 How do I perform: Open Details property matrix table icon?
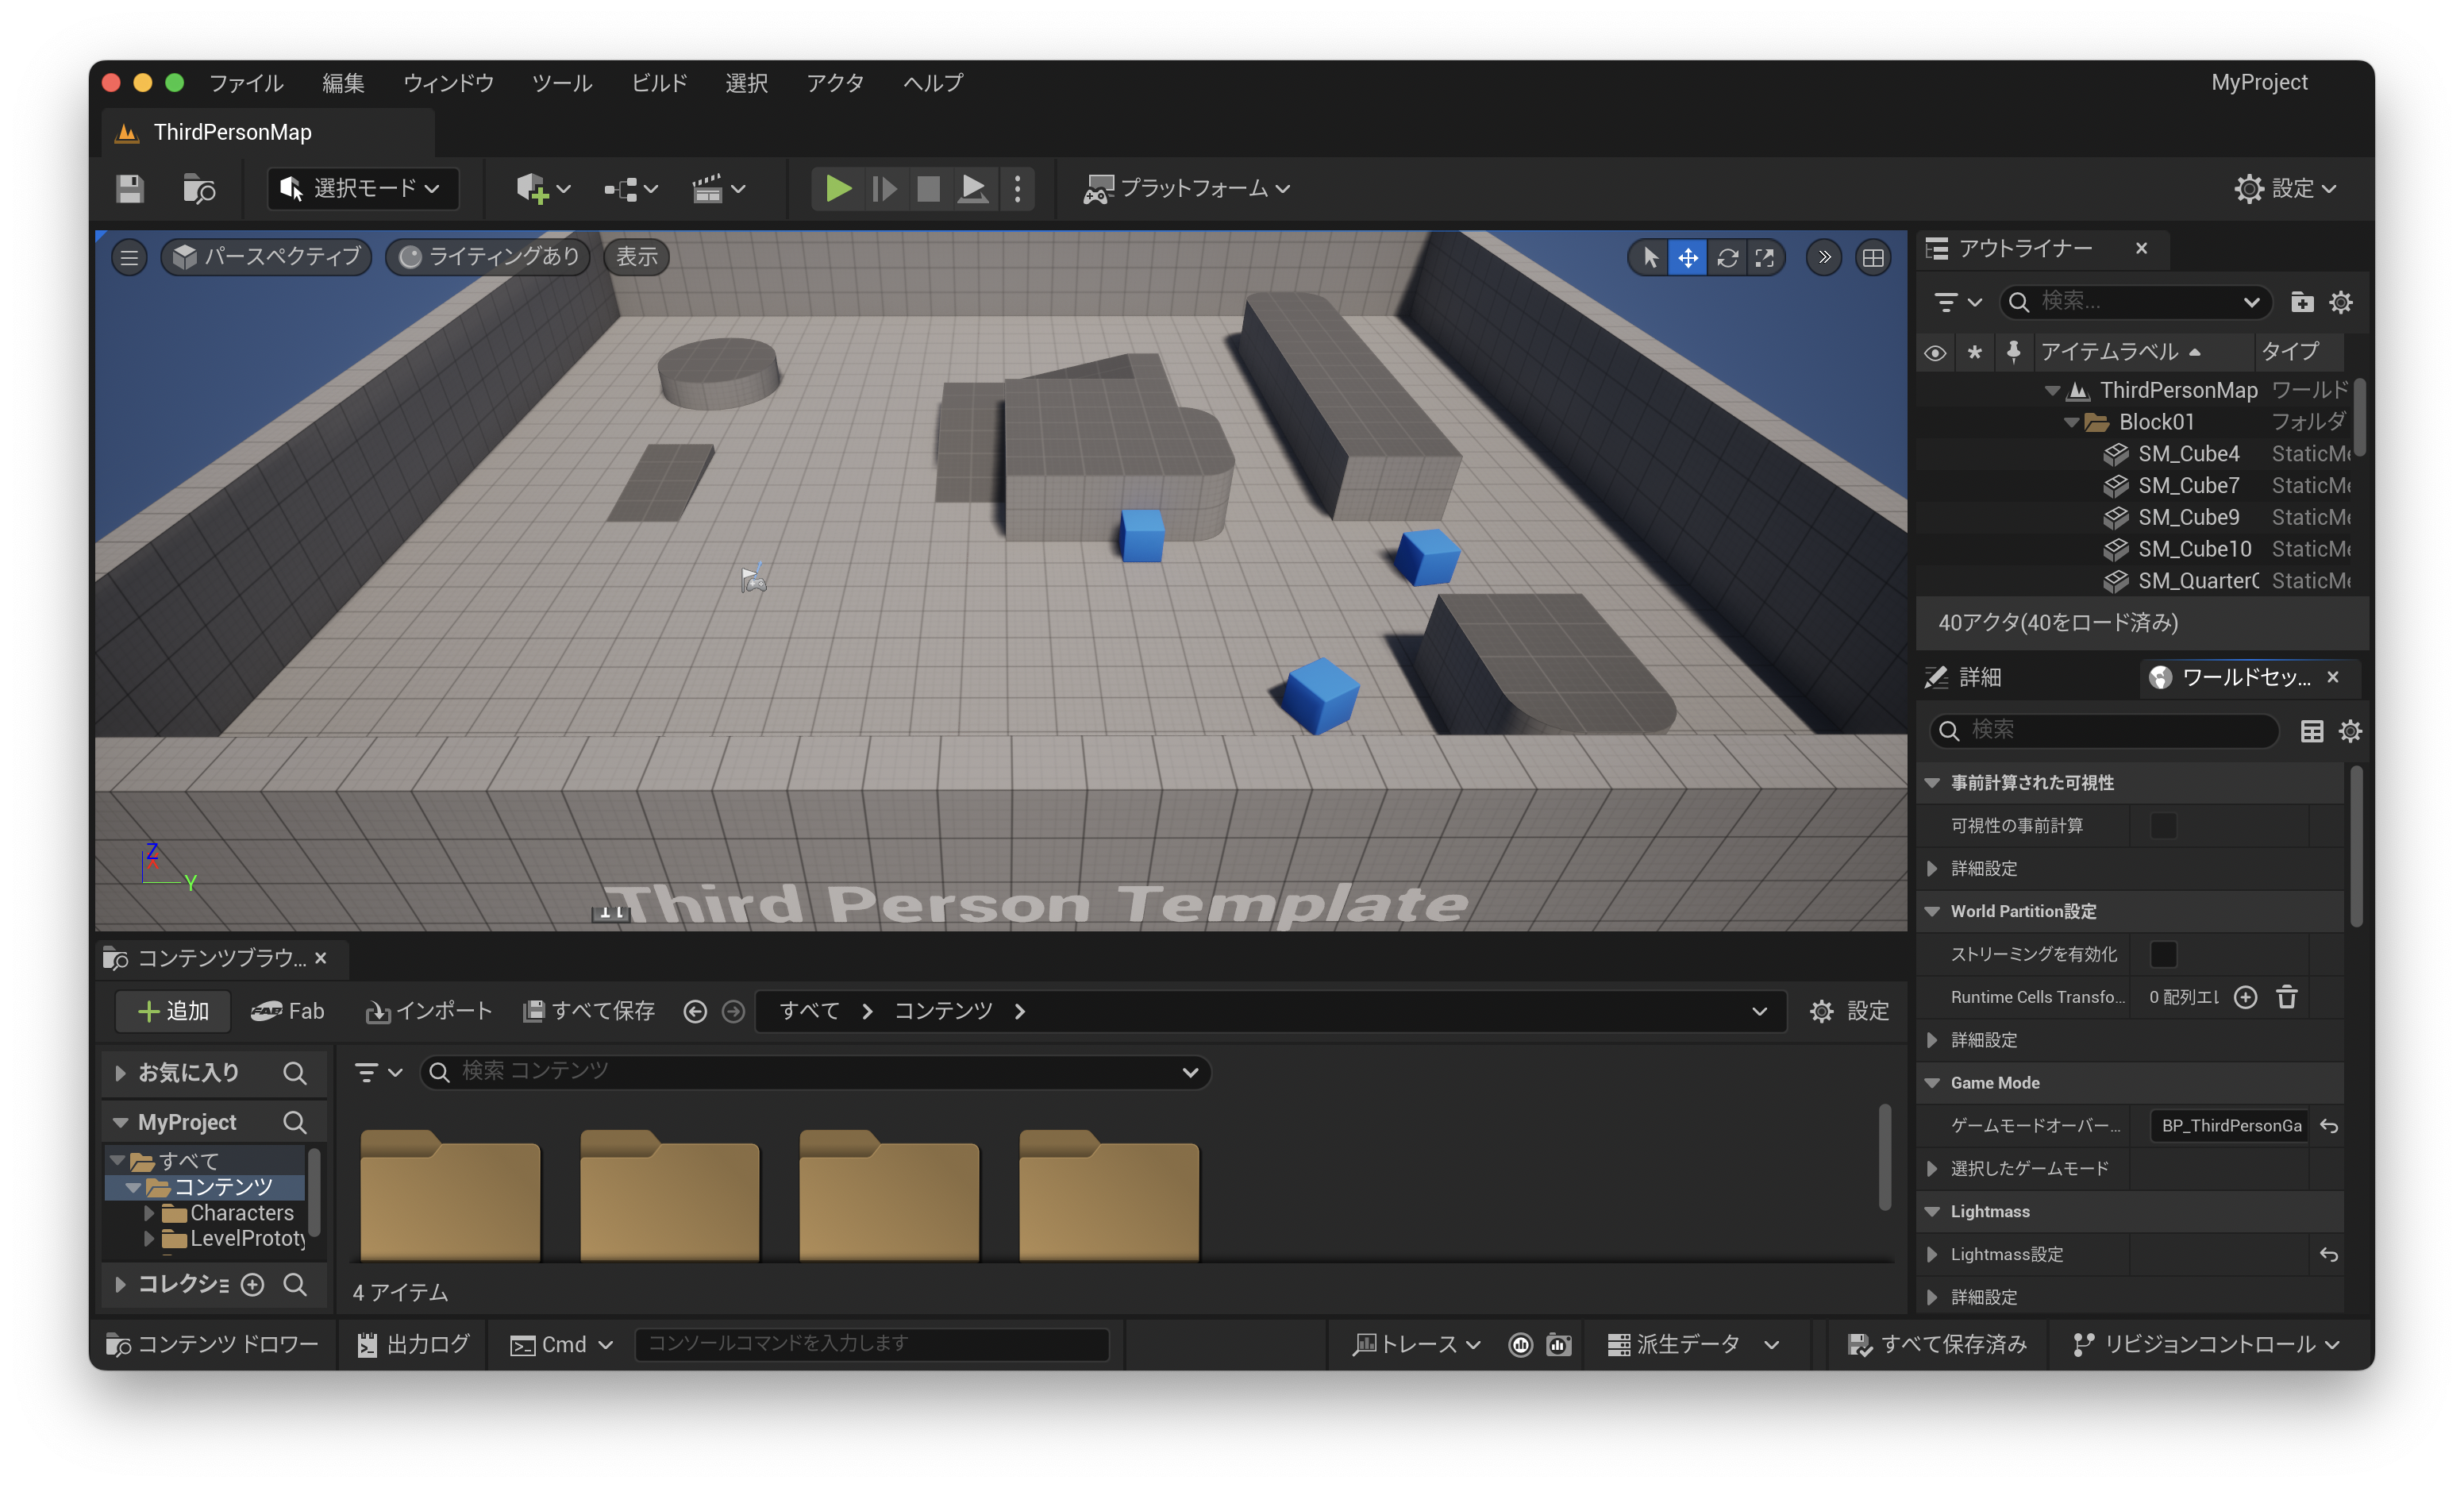(2312, 731)
